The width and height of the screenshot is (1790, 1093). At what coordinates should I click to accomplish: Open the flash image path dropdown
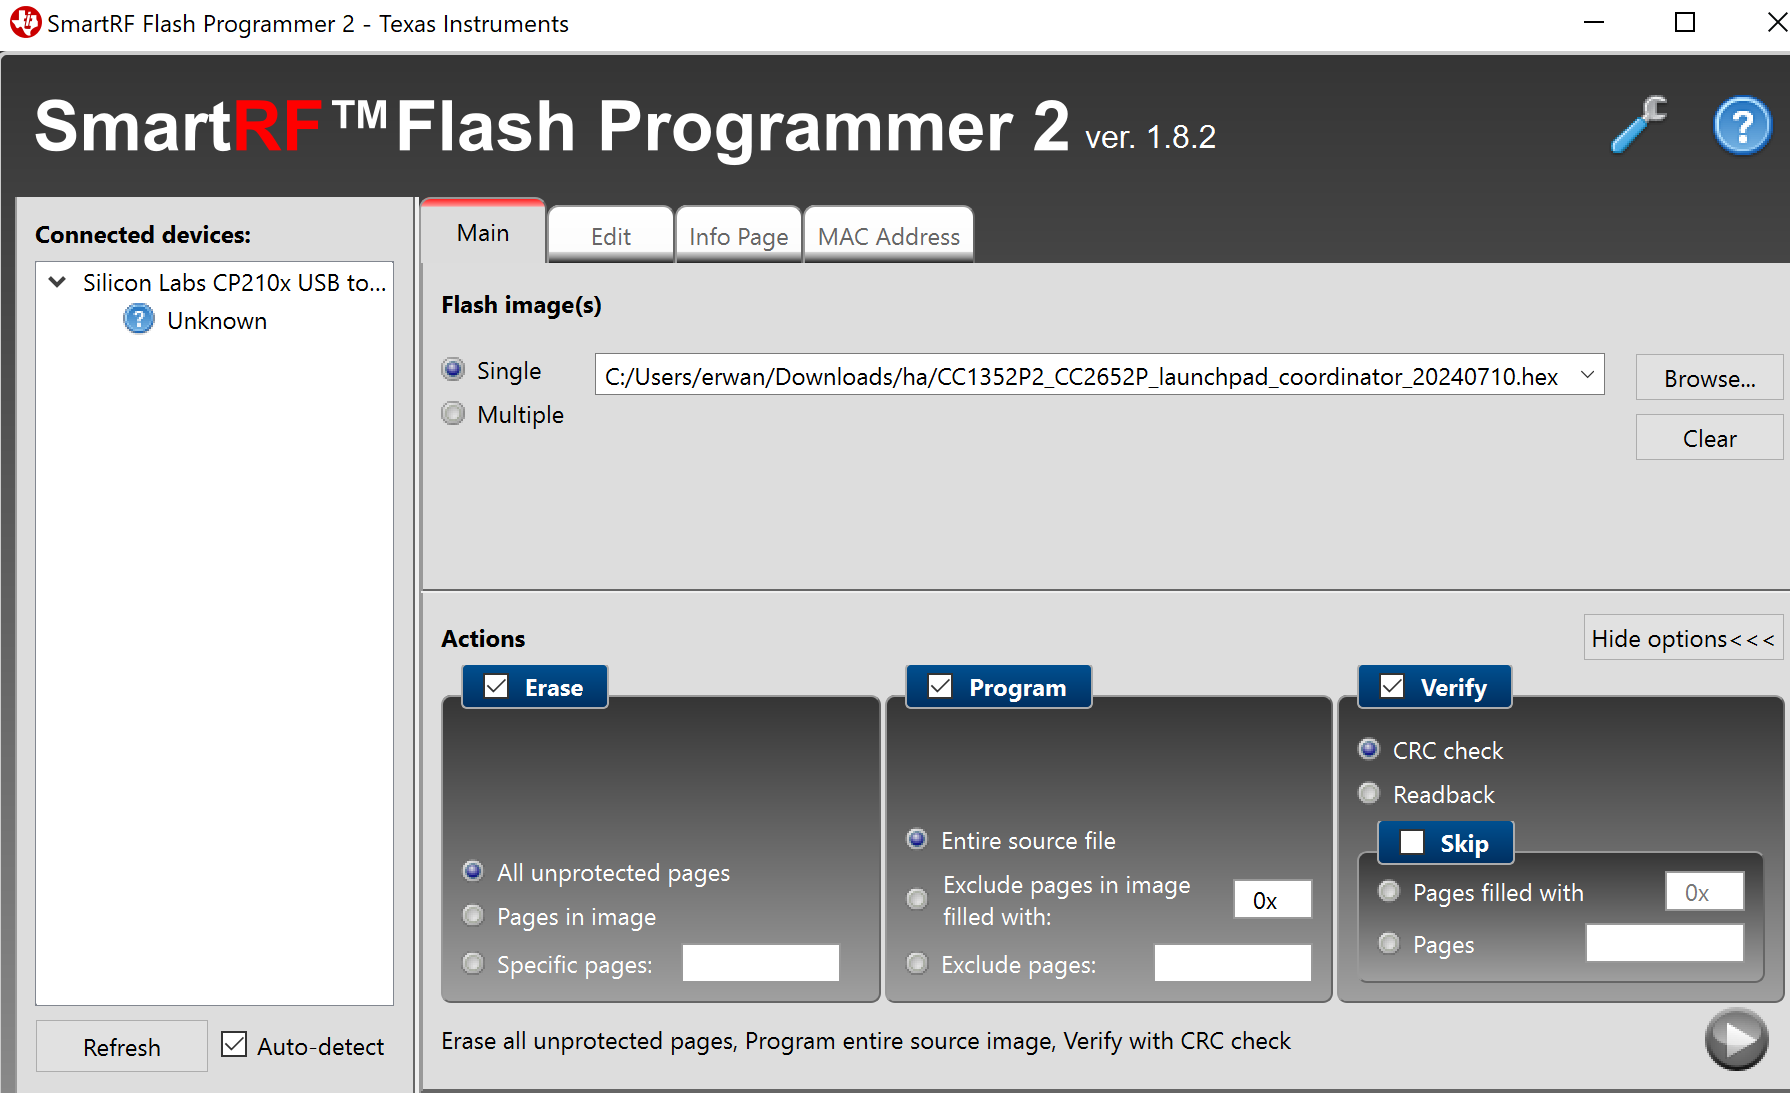click(1587, 375)
